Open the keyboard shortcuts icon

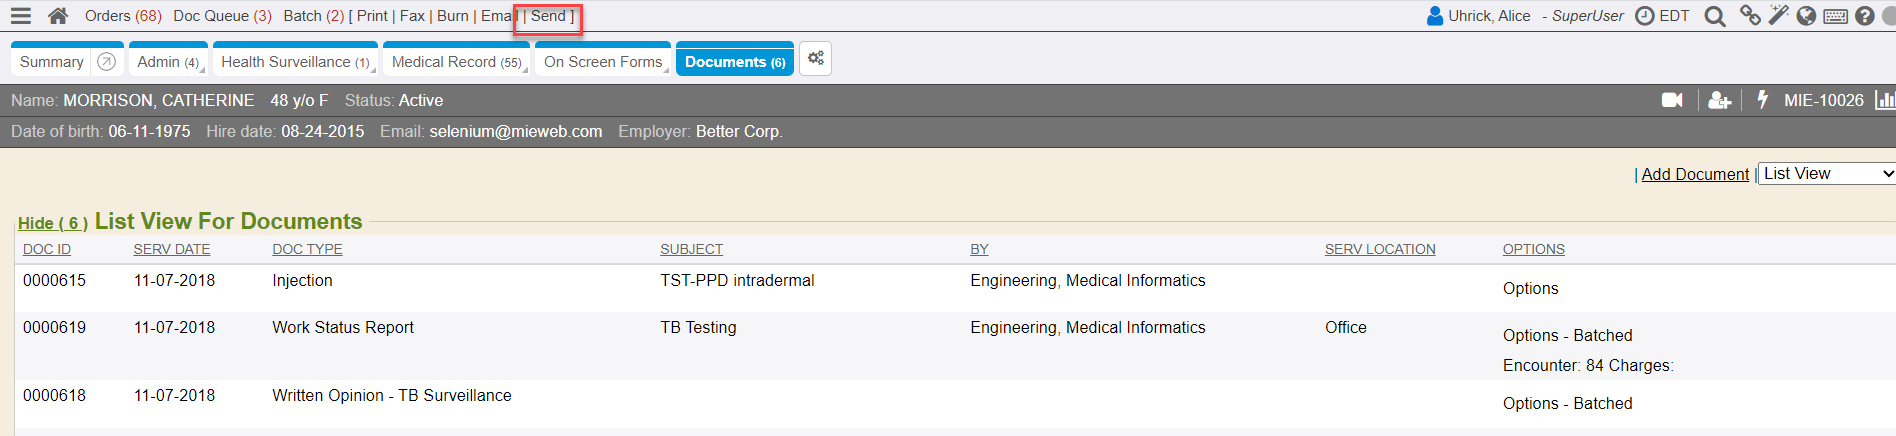1835,16
